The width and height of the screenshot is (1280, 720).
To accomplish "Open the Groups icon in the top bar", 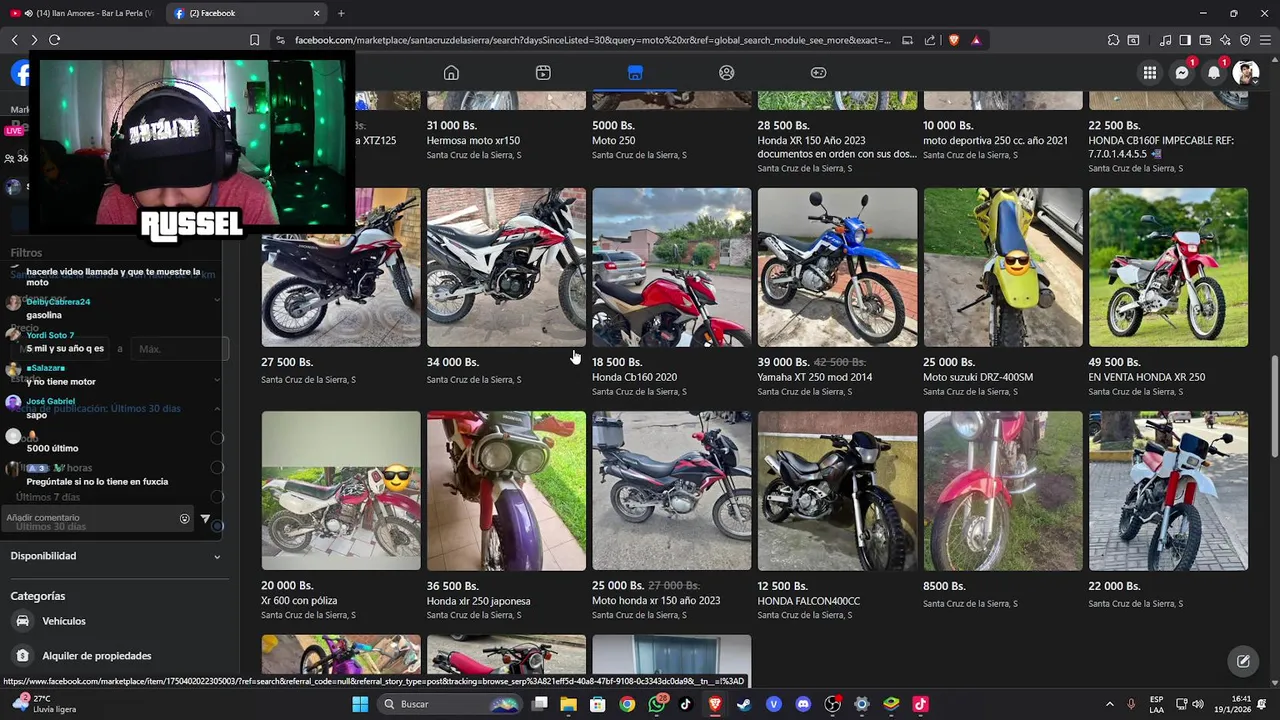I will [x=727, y=73].
